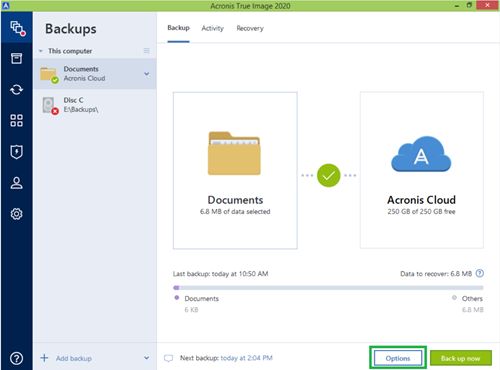Click the Acronis Cloud destination card
The width and height of the screenshot is (500, 370).
click(x=422, y=170)
